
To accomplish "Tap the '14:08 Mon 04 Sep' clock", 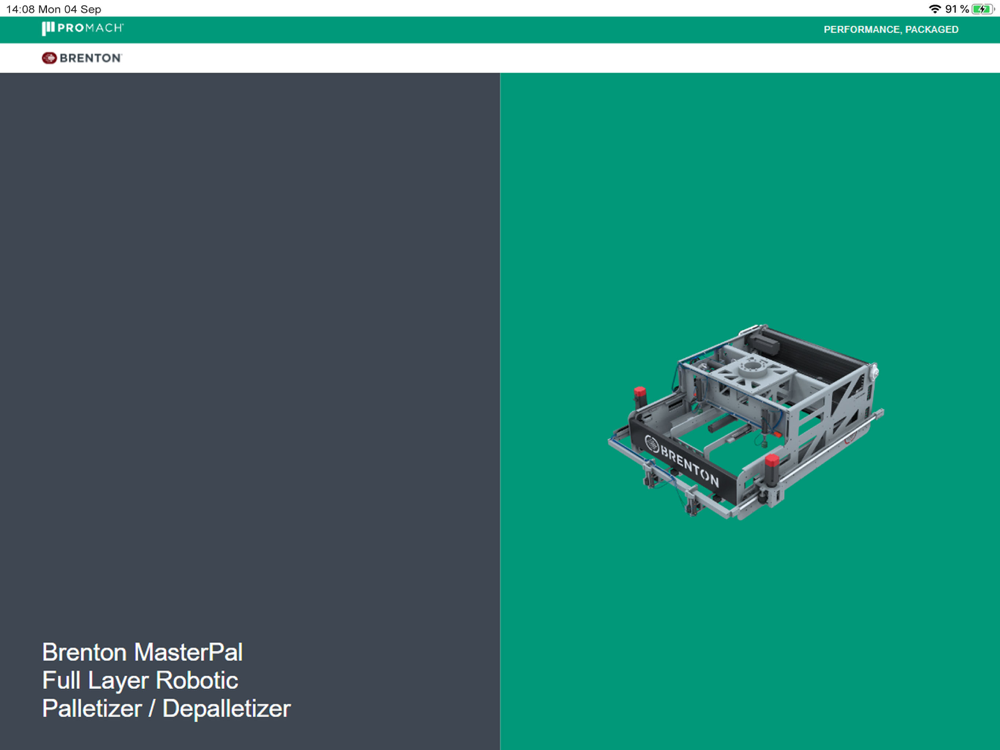I will pos(54,9).
